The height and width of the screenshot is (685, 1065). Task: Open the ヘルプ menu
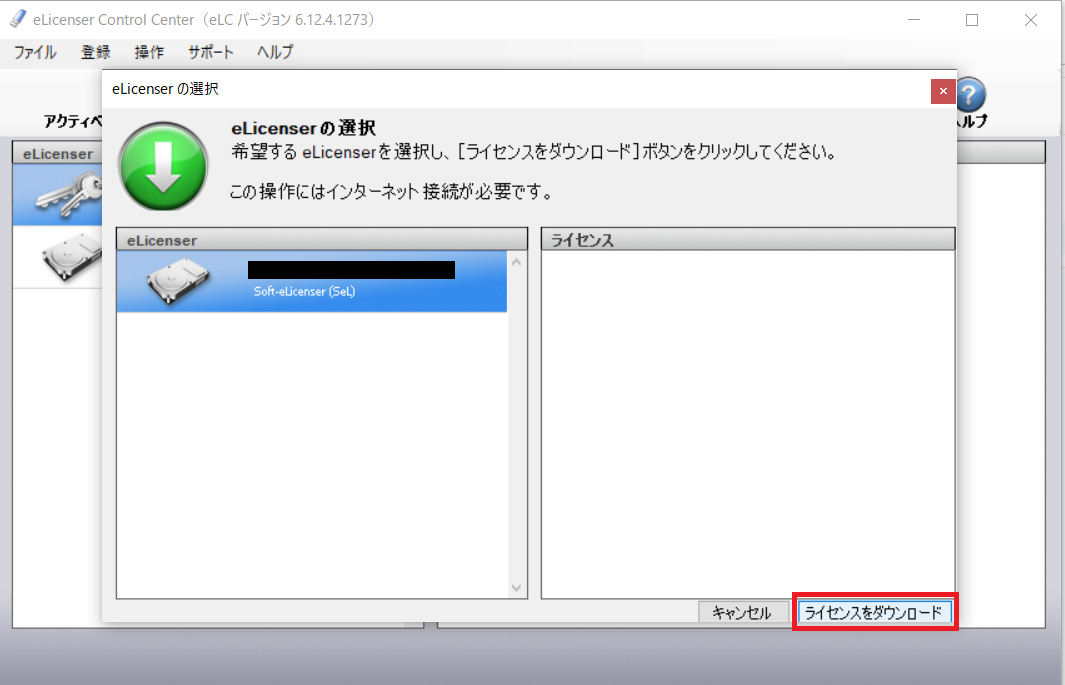(x=273, y=52)
